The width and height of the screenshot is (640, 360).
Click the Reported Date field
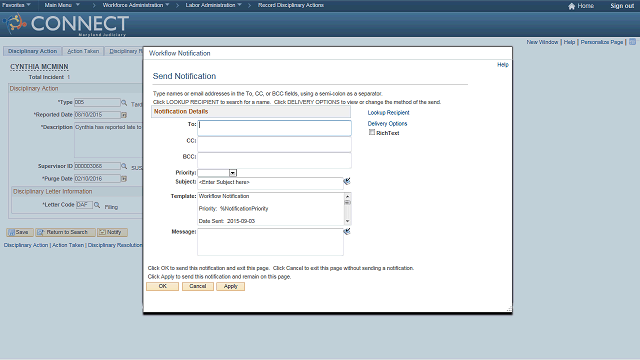[x=97, y=115]
